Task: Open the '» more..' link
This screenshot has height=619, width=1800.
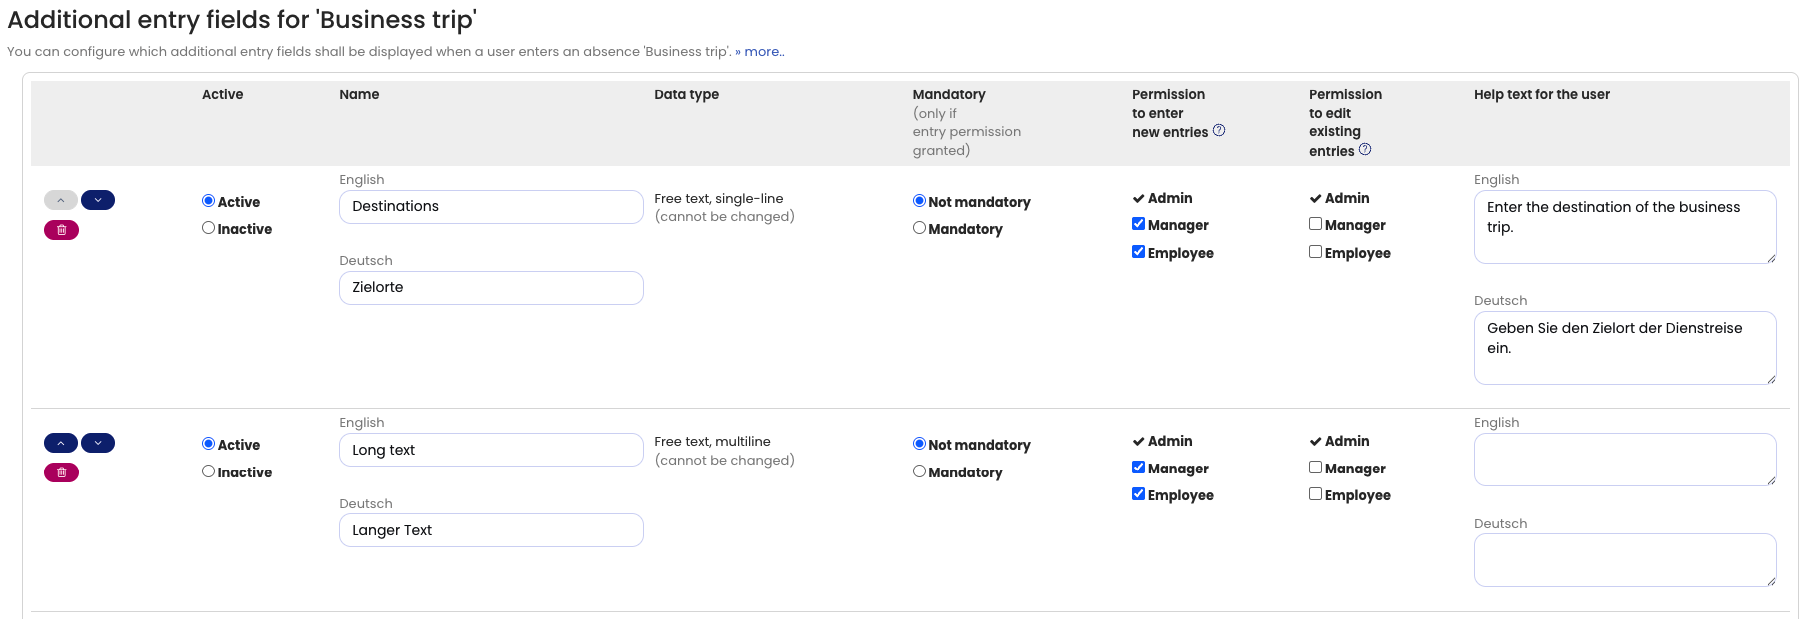Action: point(760,52)
